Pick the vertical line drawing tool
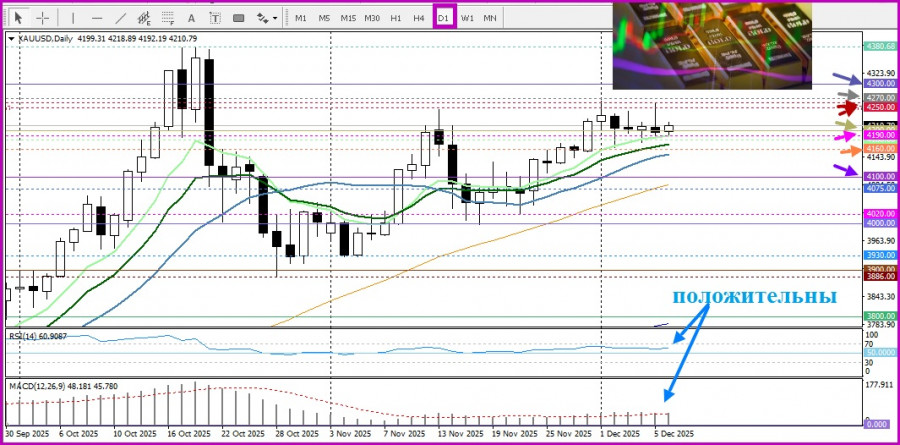The image size is (900, 445). (x=72, y=18)
